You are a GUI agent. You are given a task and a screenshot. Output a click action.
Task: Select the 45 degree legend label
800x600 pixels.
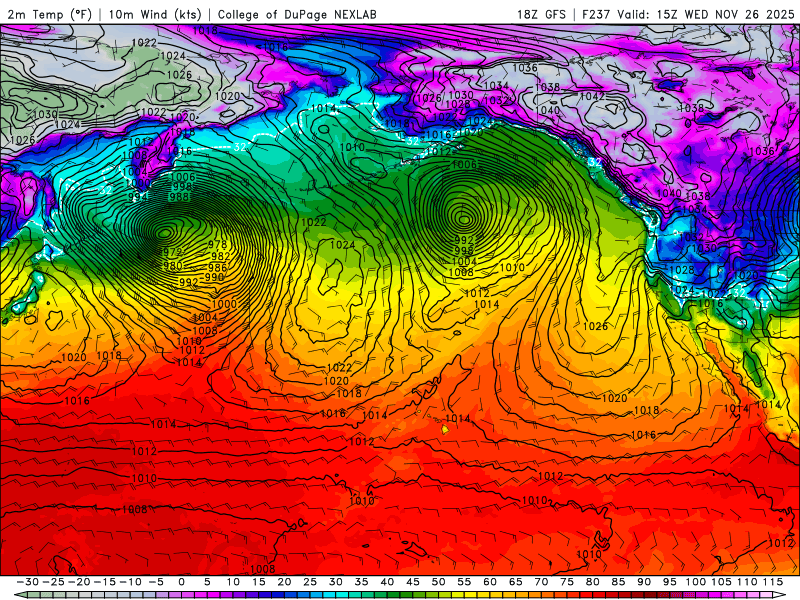coord(413,582)
